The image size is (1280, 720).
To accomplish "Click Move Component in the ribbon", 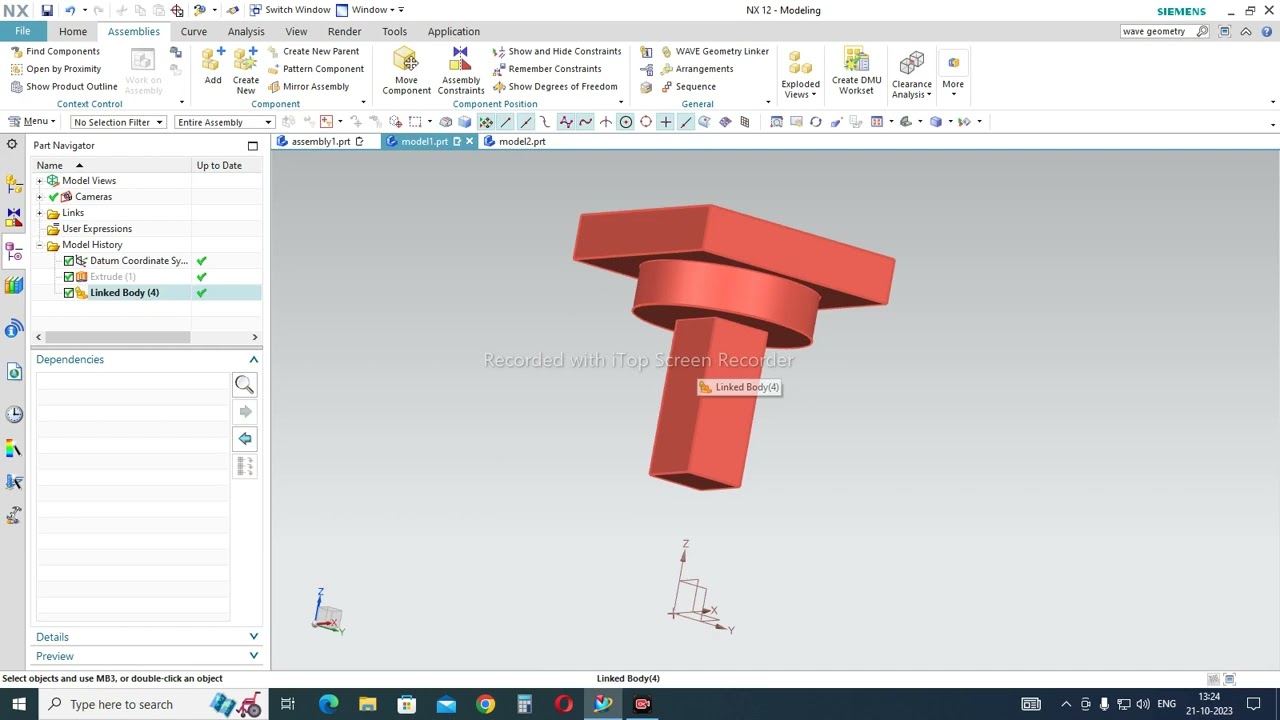I will click(406, 72).
